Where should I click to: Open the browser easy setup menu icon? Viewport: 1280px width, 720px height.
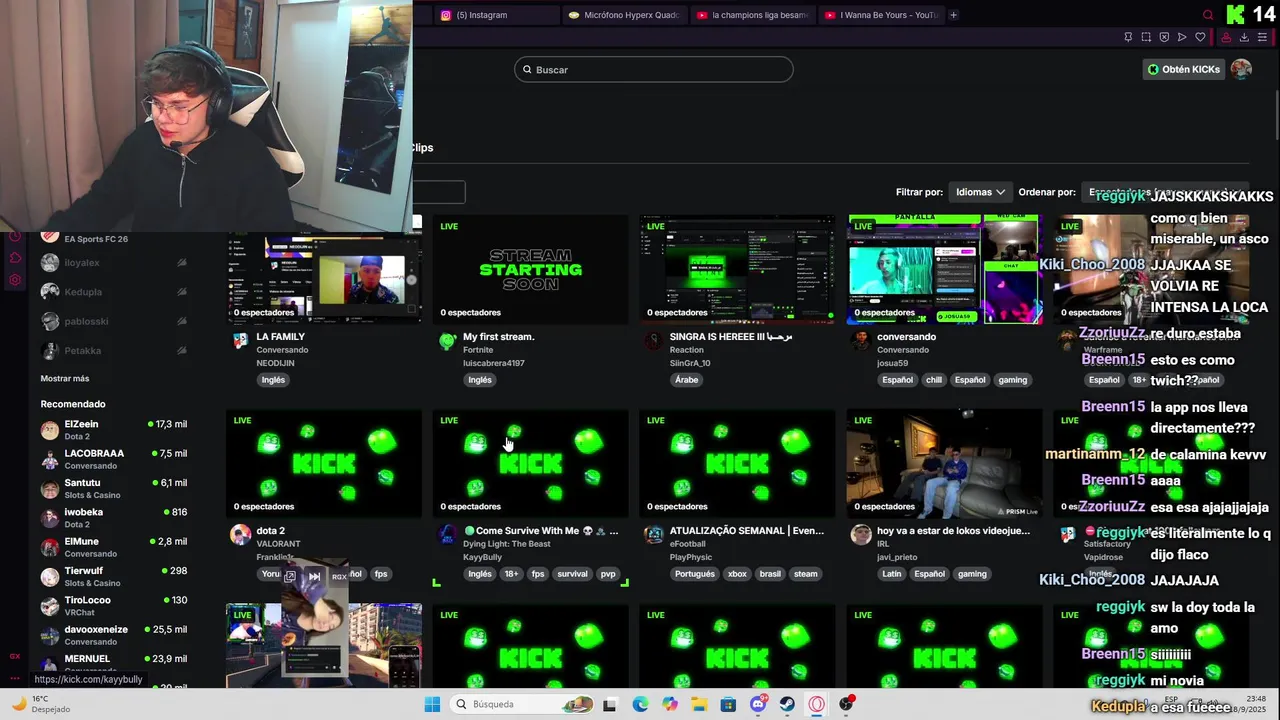(x=1262, y=37)
